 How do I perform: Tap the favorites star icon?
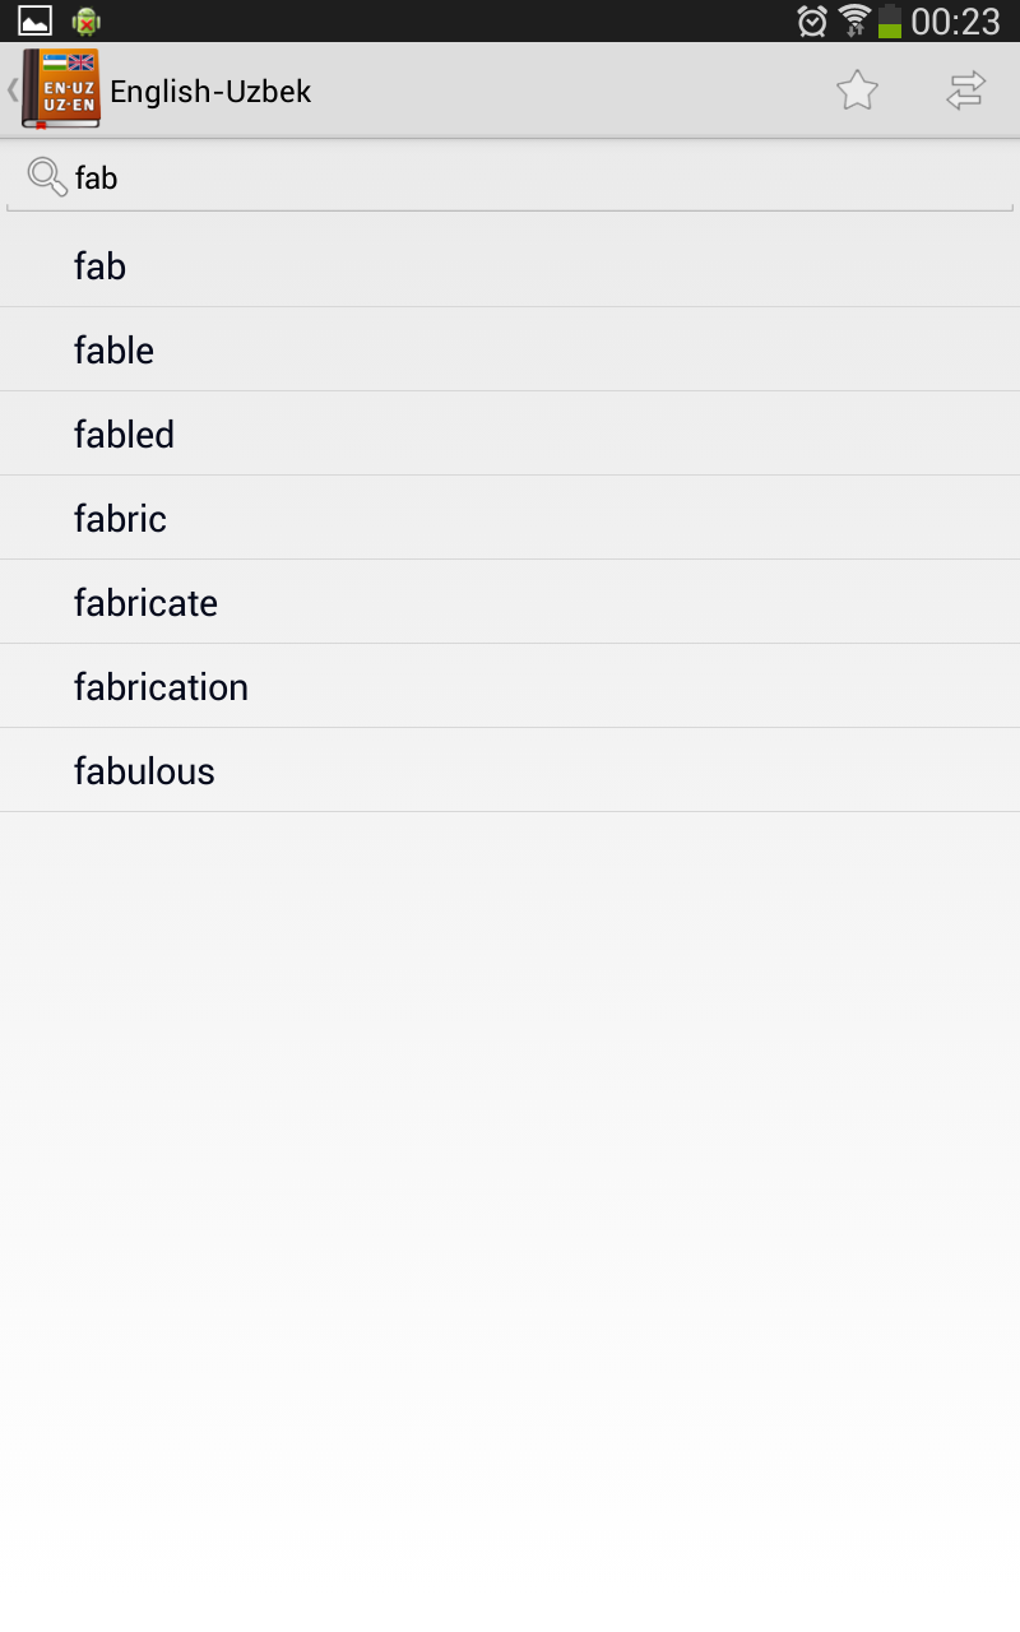pyautogui.click(x=857, y=91)
